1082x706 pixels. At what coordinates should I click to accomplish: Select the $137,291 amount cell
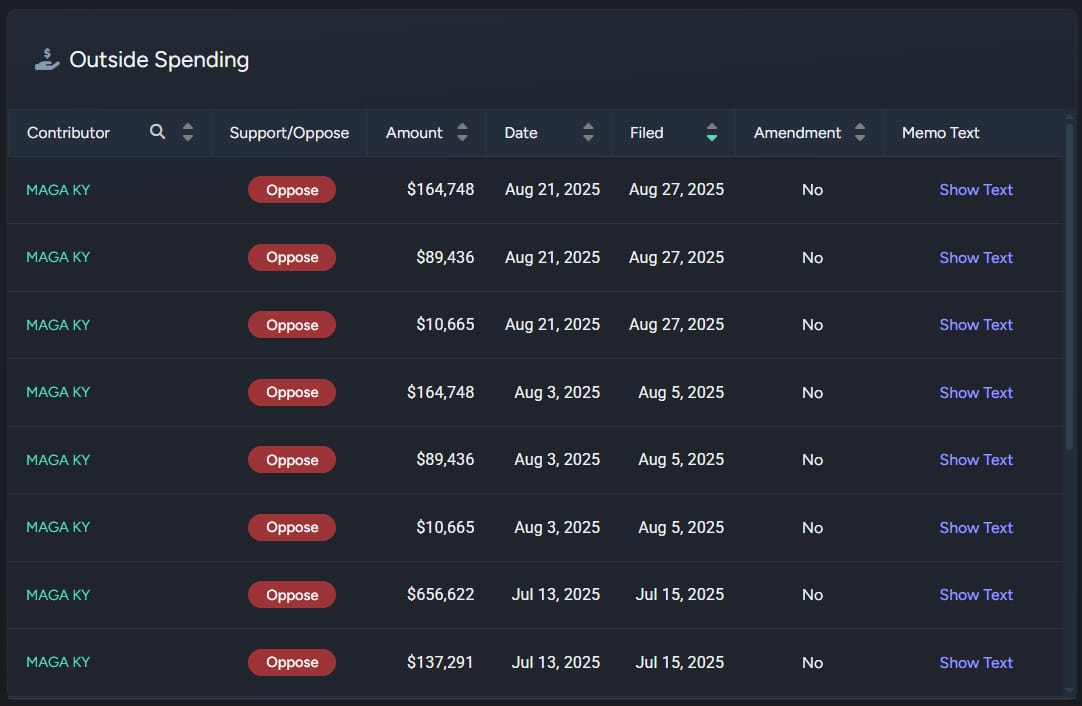(x=440, y=663)
